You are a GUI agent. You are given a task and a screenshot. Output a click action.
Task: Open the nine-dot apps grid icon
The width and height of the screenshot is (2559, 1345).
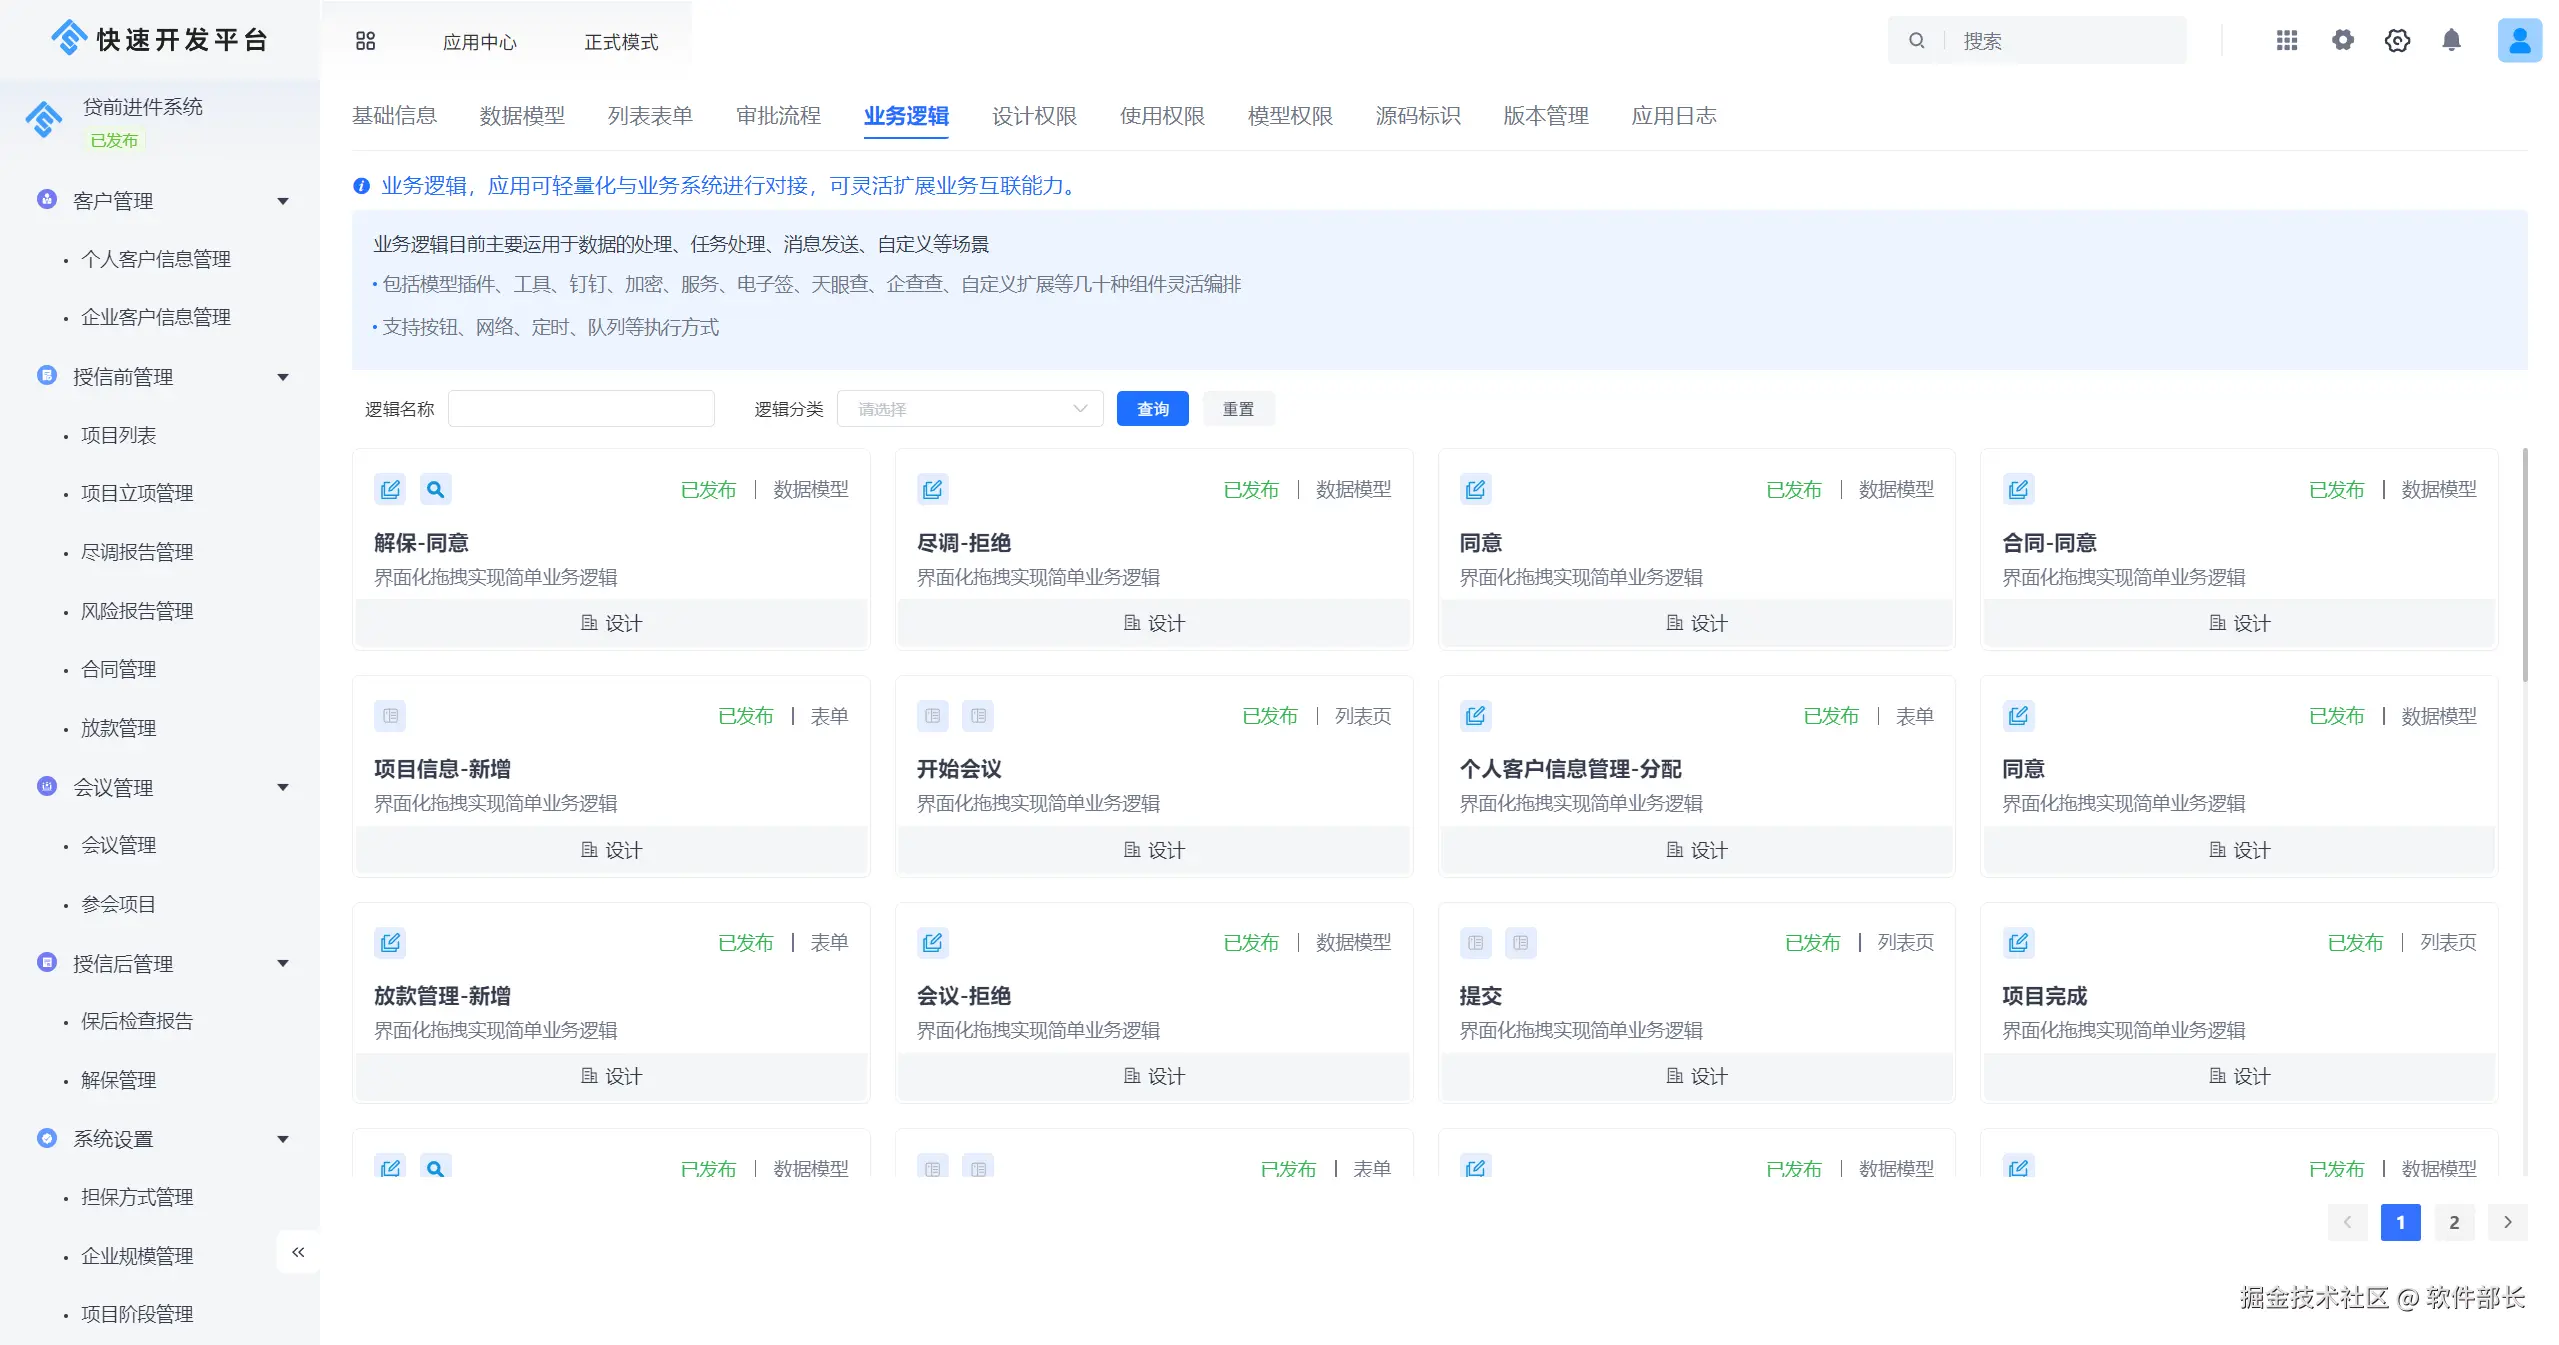tap(2286, 40)
